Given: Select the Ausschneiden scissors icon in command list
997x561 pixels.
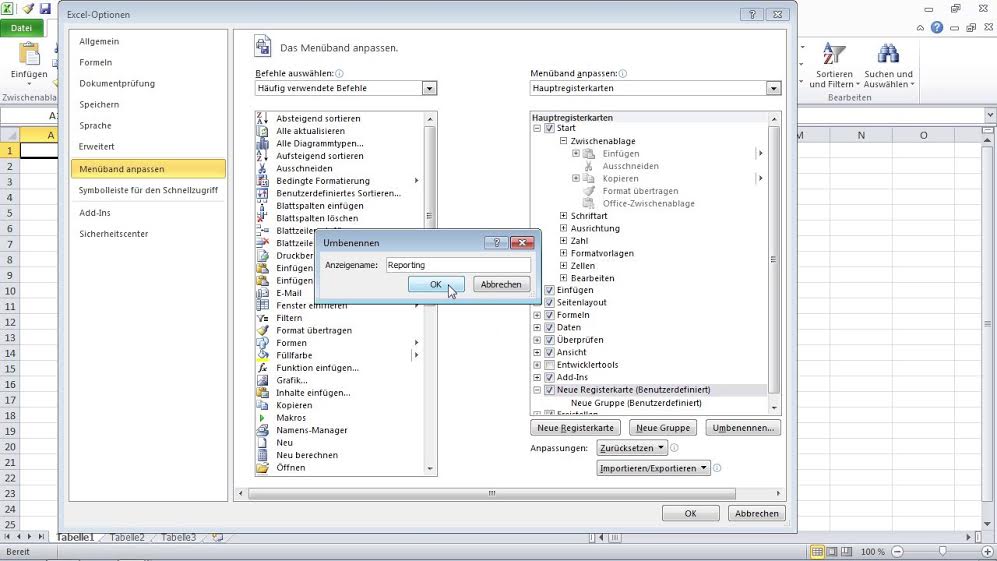Looking at the screenshot, I should (x=262, y=168).
